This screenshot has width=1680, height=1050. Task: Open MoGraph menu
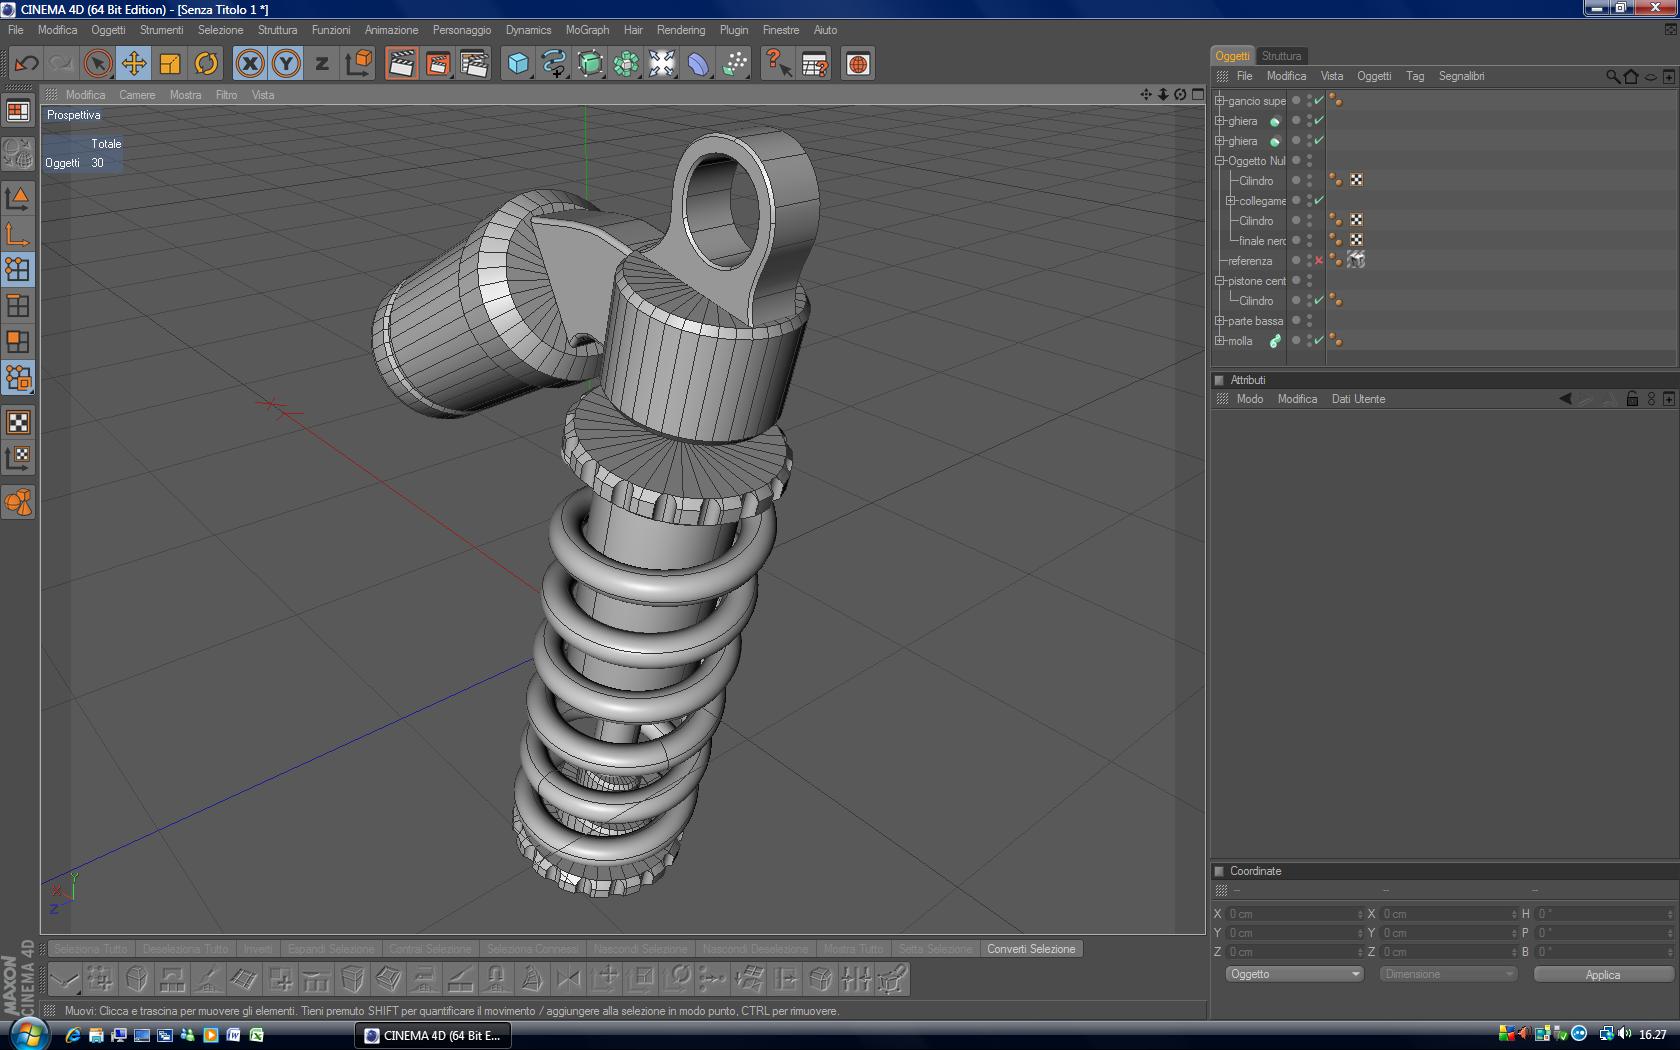coord(587,30)
